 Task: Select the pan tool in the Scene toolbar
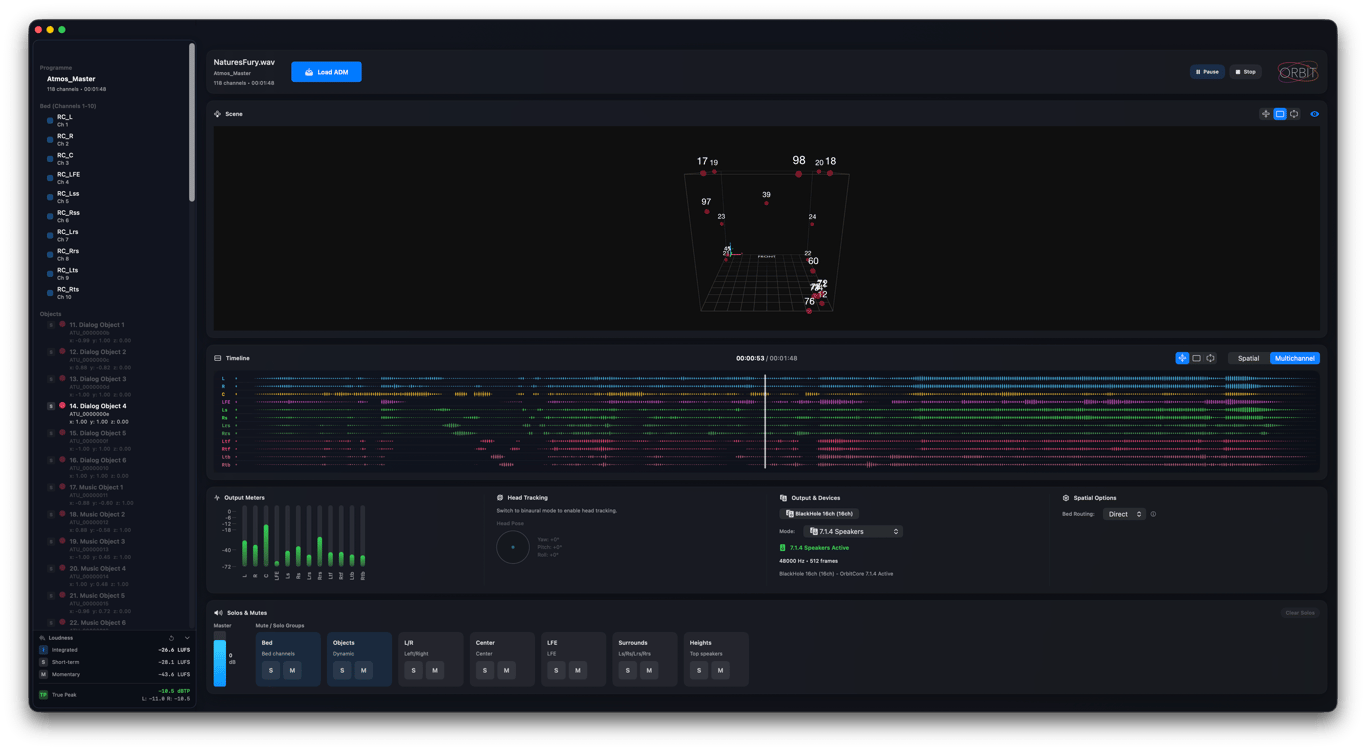point(1266,114)
